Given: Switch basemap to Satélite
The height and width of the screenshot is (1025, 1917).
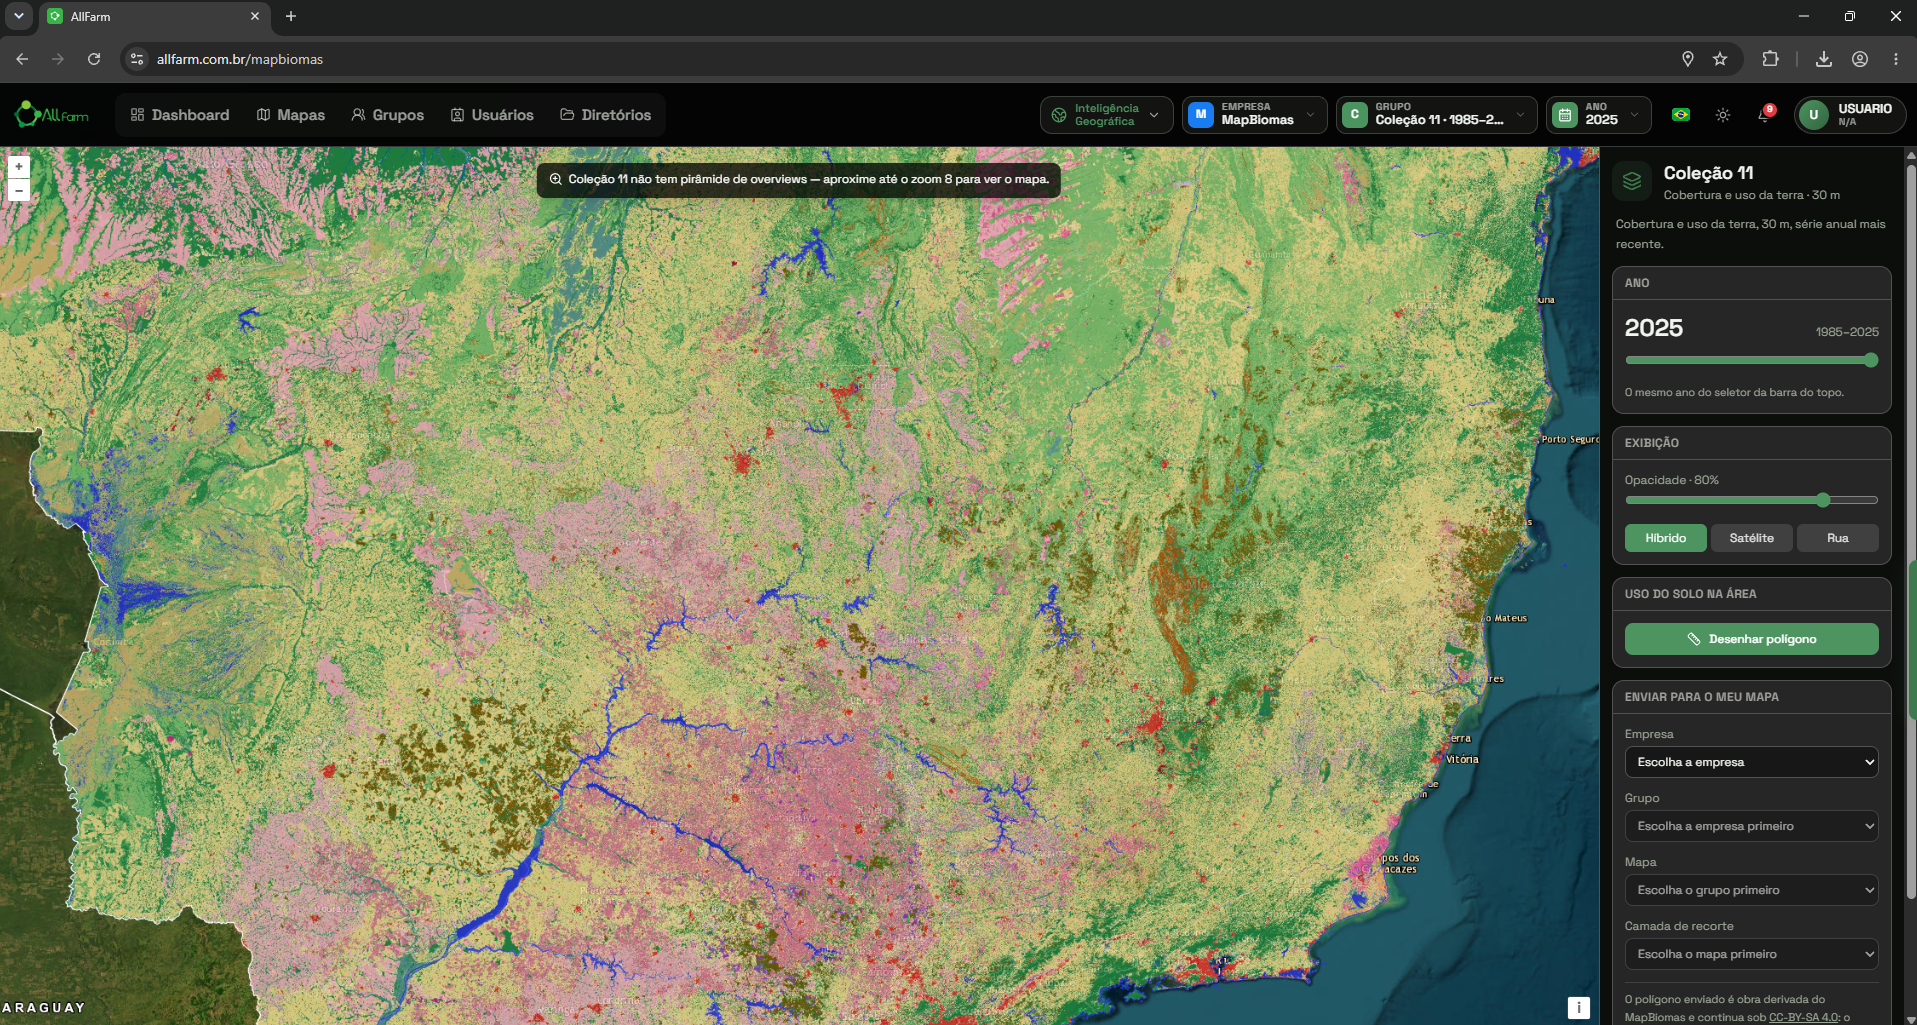Looking at the screenshot, I should [x=1752, y=538].
